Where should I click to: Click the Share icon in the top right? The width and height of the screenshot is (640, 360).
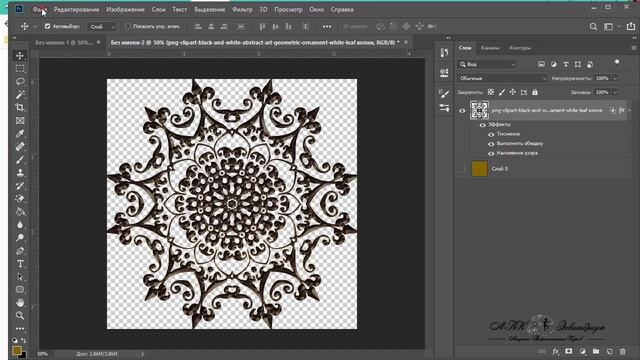(x=631, y=26)
